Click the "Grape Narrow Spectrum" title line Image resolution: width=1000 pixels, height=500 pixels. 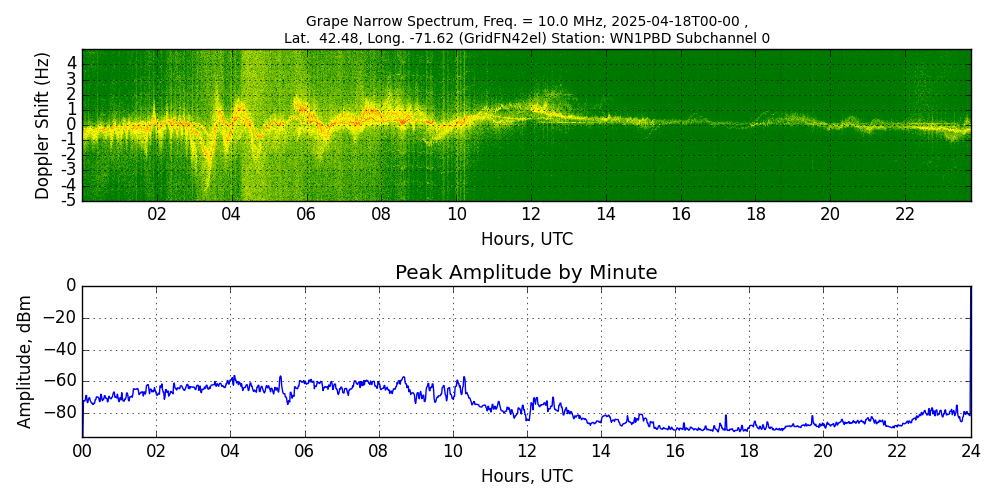coord(526,21)
